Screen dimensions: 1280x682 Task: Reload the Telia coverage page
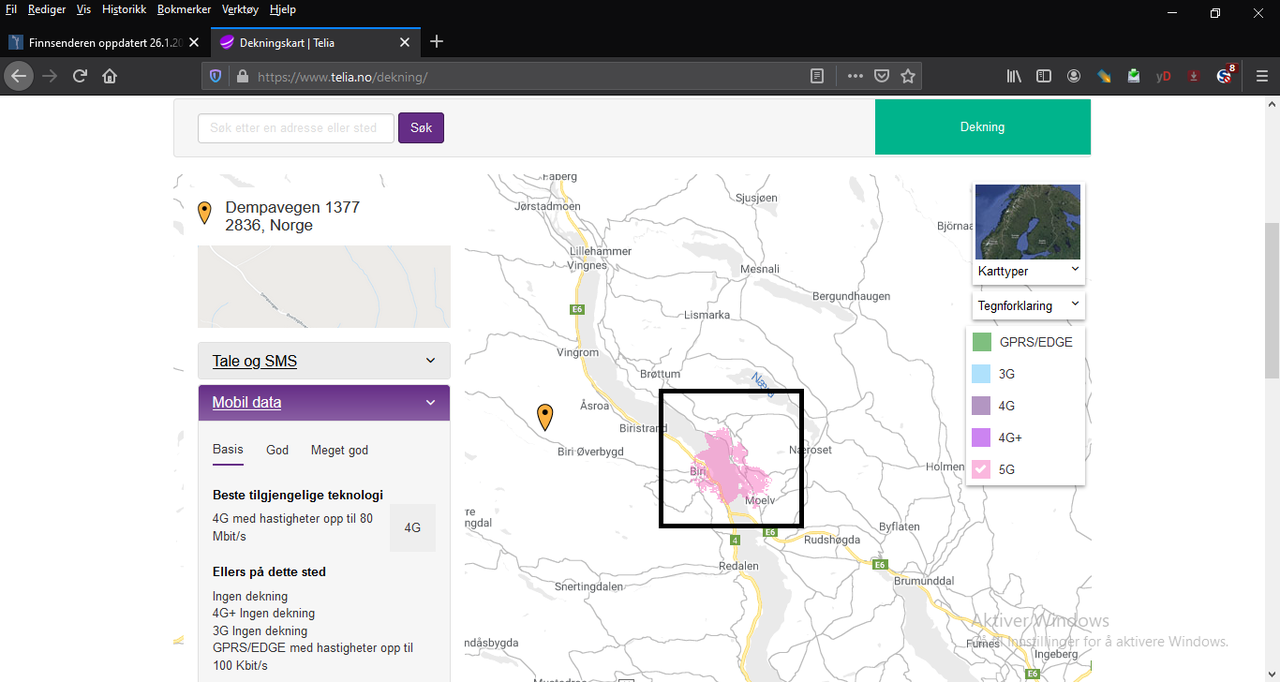coord(80,76)
